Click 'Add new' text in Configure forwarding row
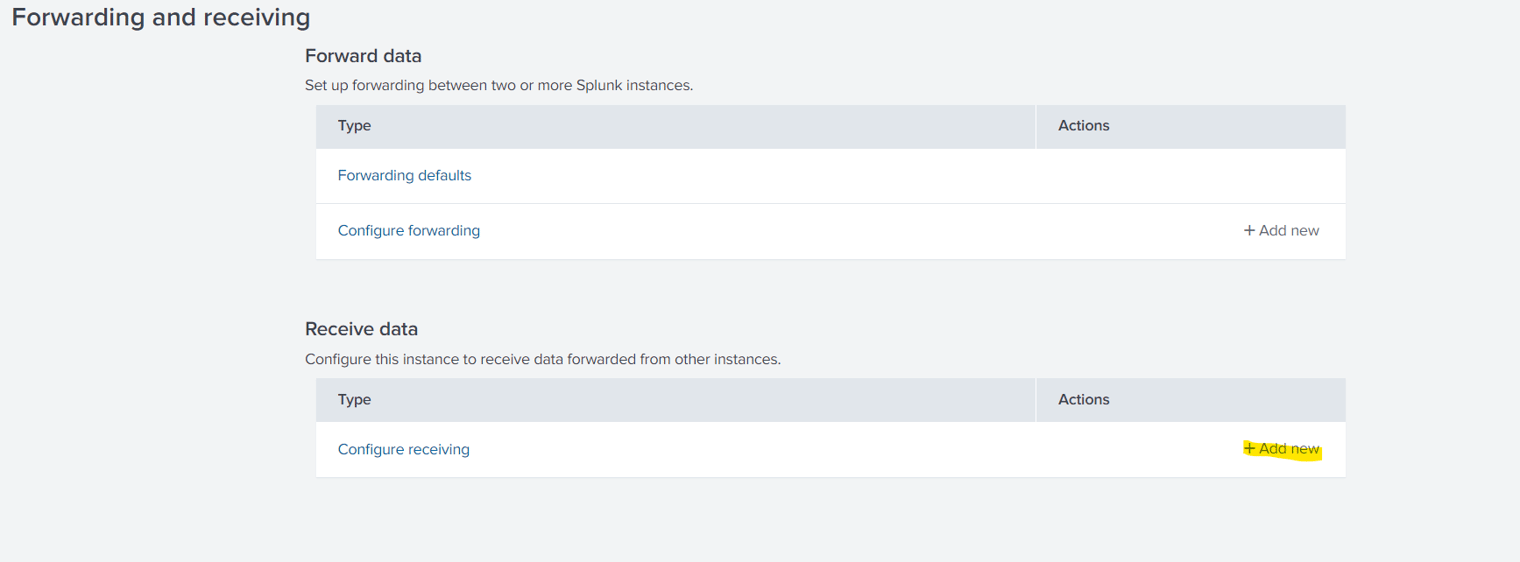 (1289, 231)
